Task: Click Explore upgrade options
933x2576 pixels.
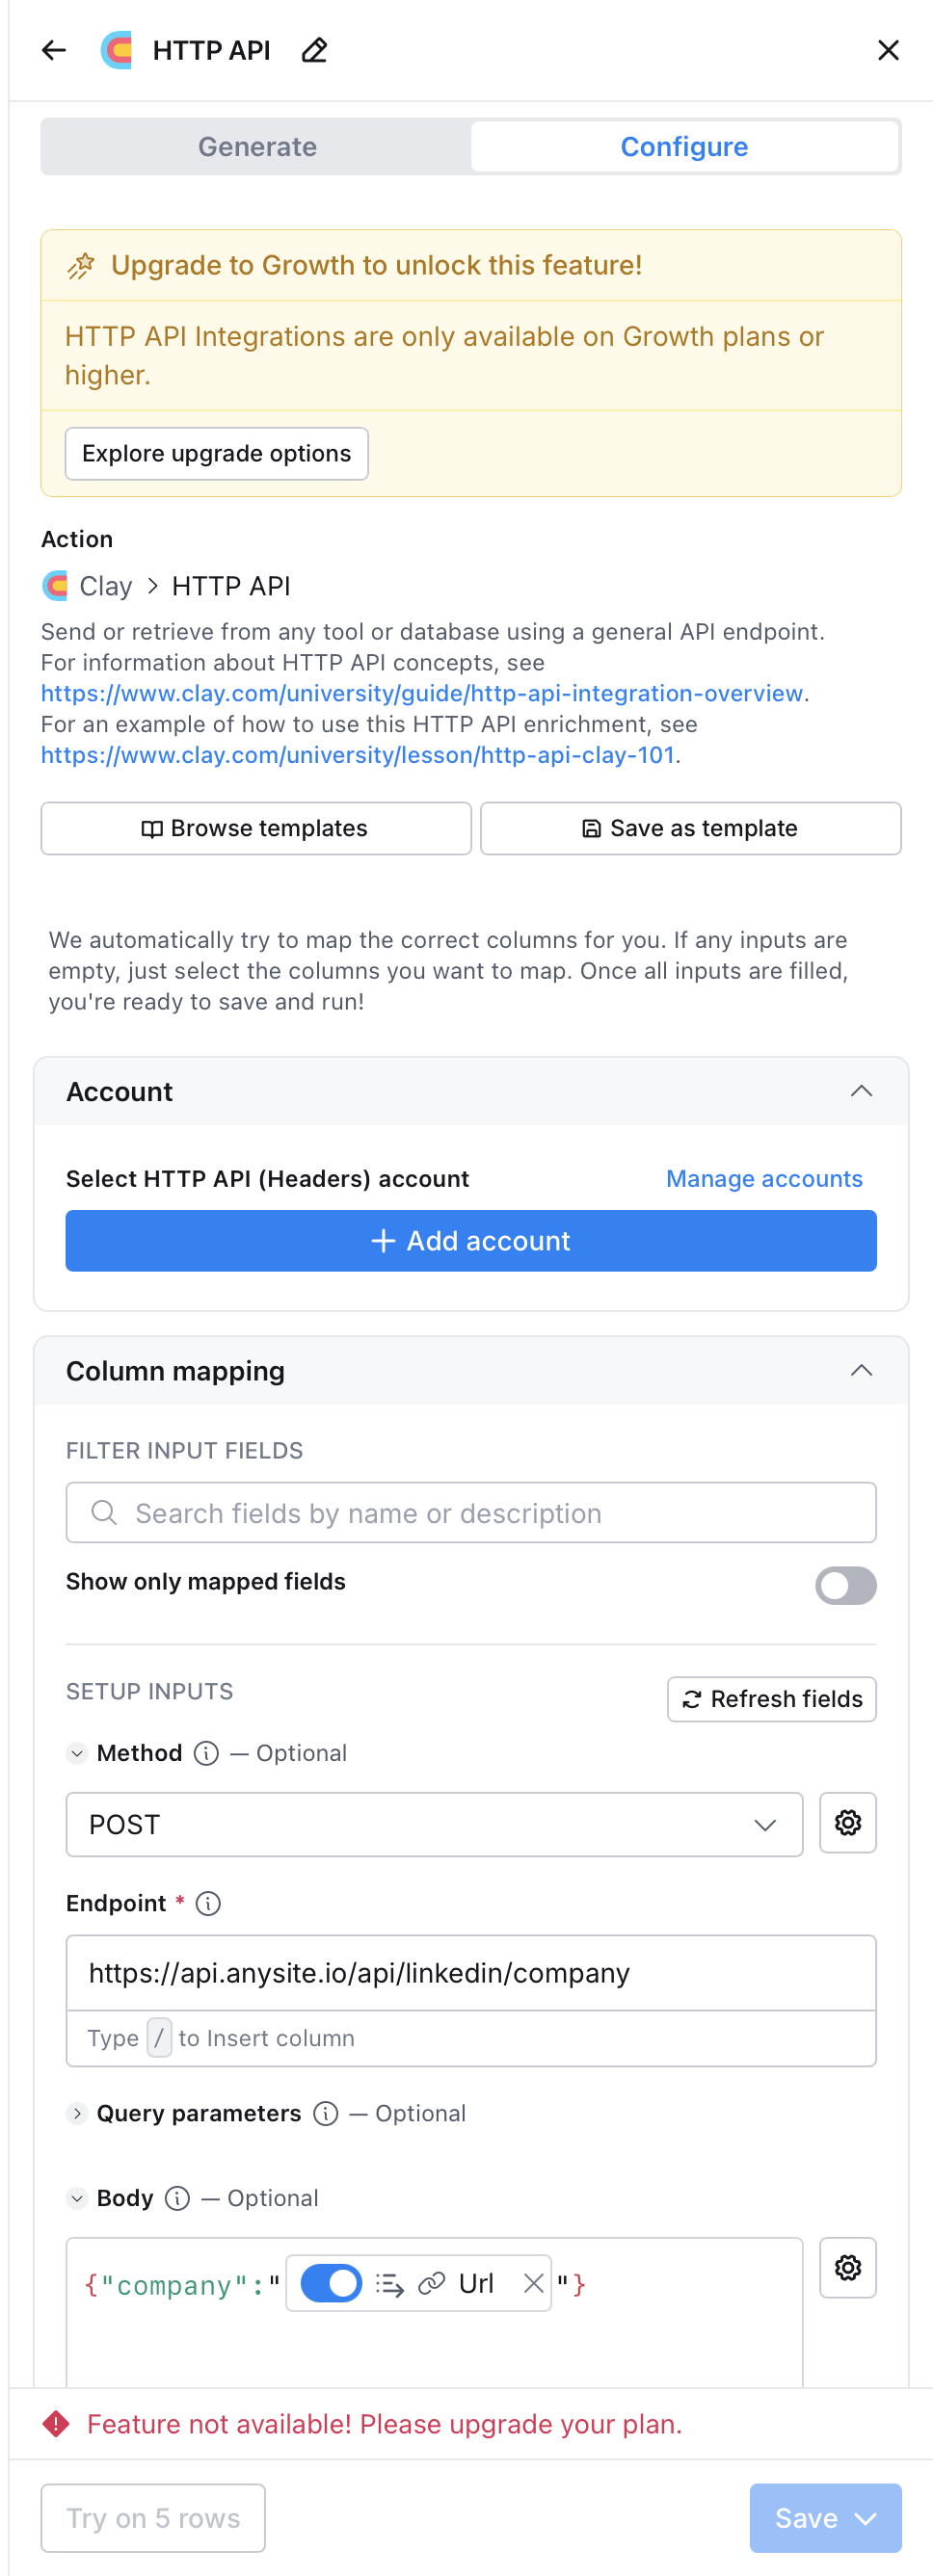Action: point(216,453)
